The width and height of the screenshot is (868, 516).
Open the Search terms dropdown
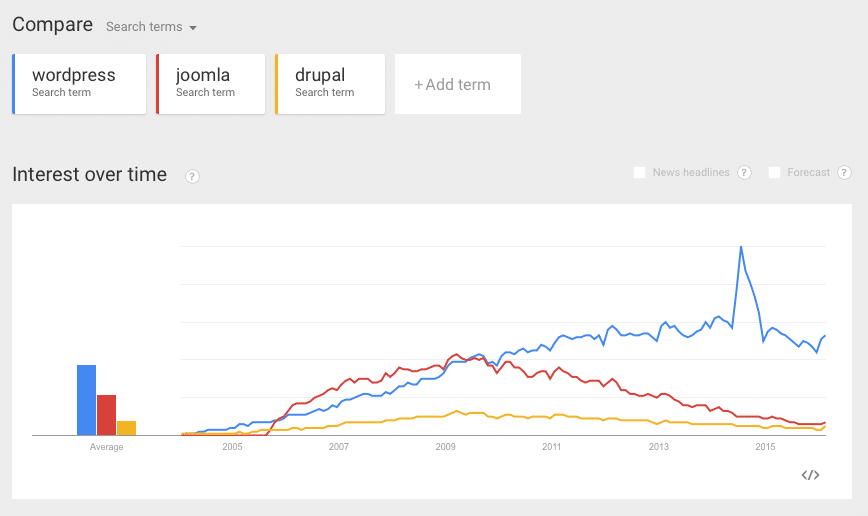pos(151,27)
